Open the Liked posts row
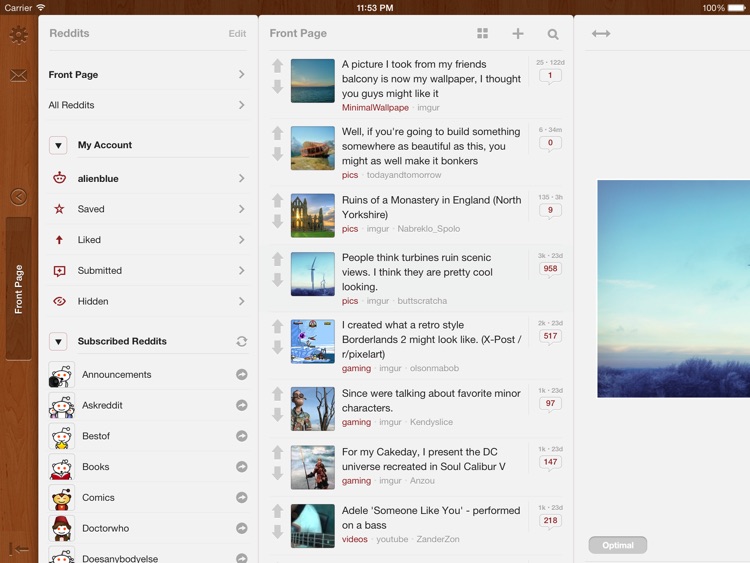The height and width of the screenshot is (563, 750). (148, 240)
